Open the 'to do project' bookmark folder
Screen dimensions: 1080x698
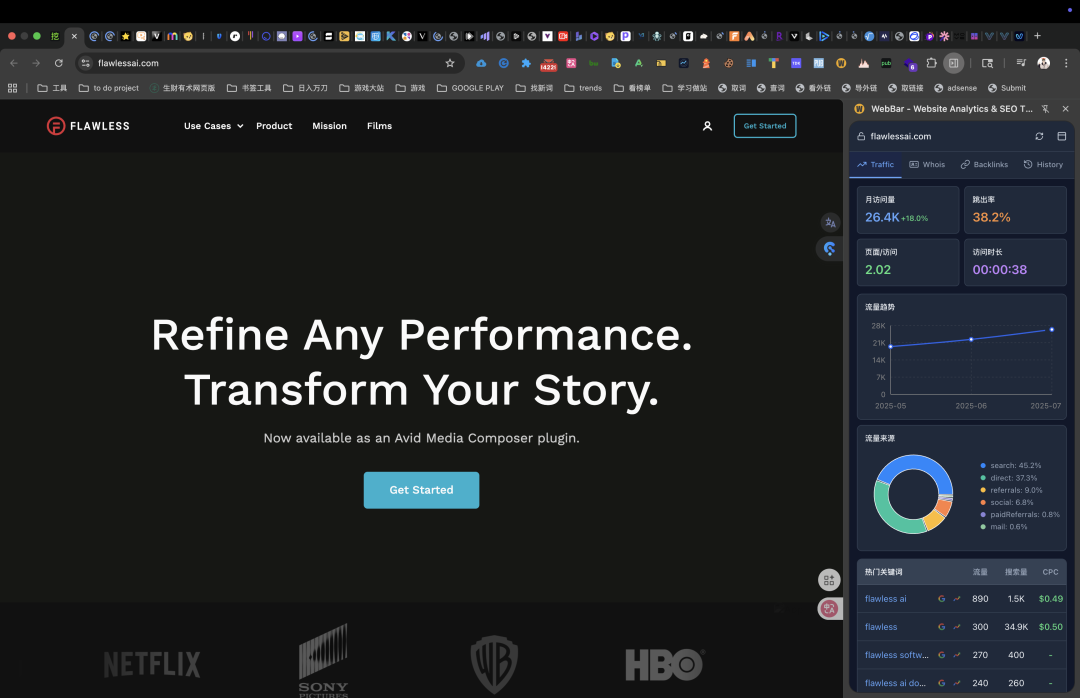(109, 88)
